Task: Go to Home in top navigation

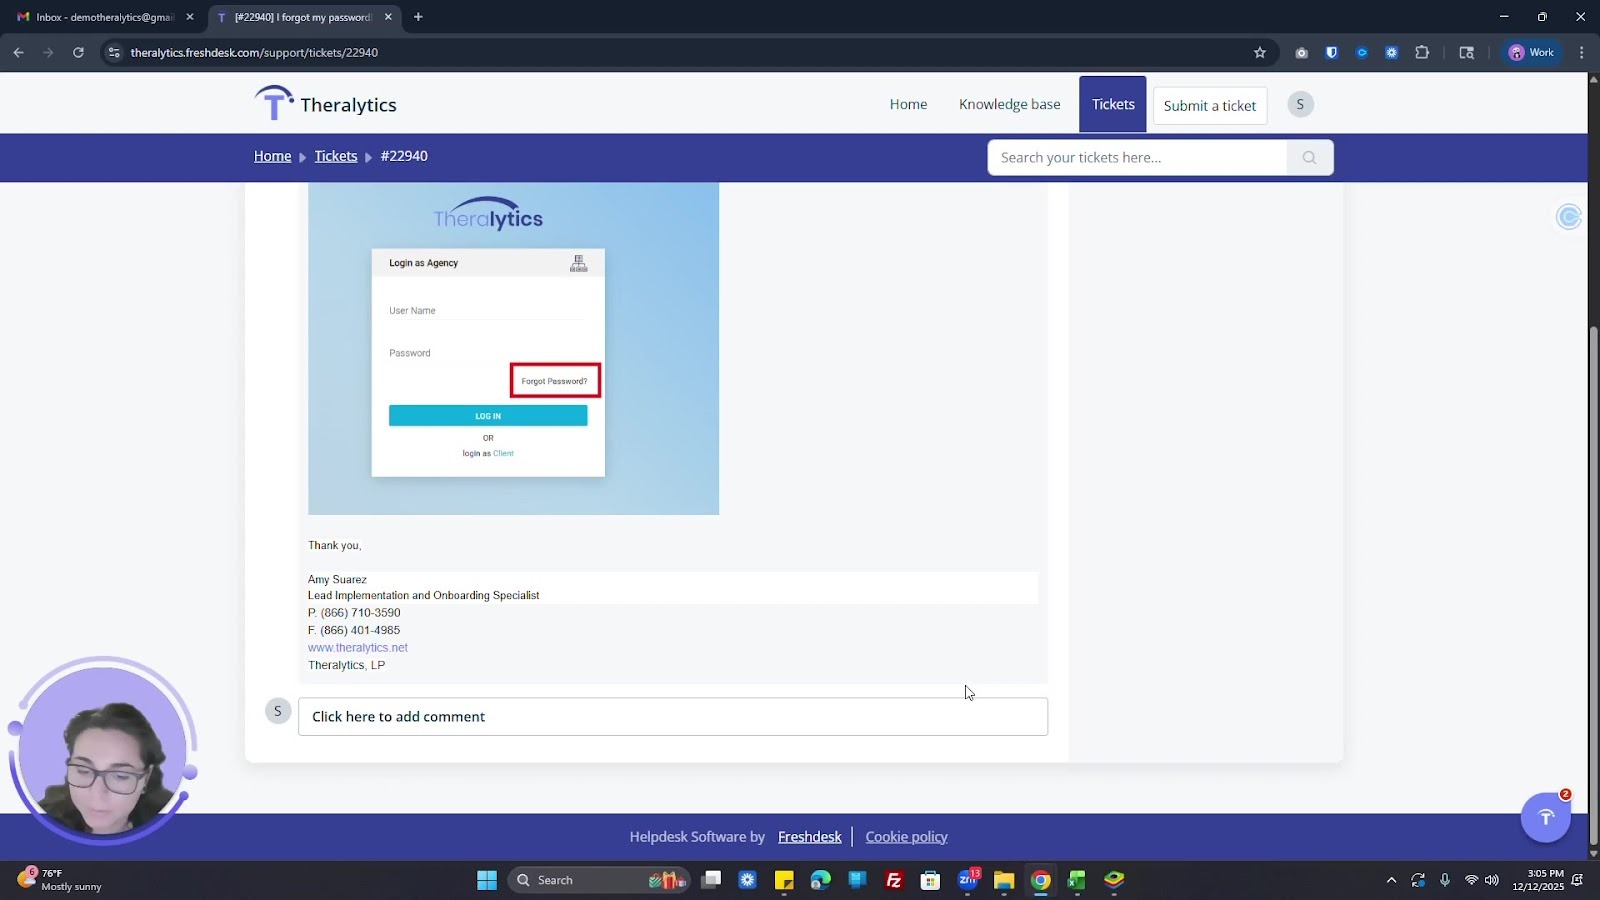Action: [908, 104]
